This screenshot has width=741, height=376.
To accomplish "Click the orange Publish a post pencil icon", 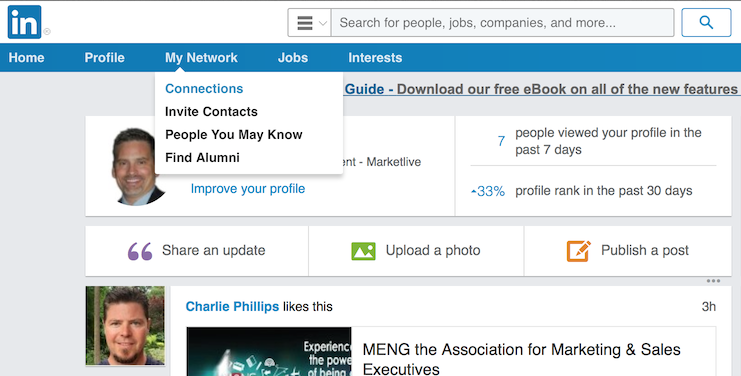I will (579, 250).
